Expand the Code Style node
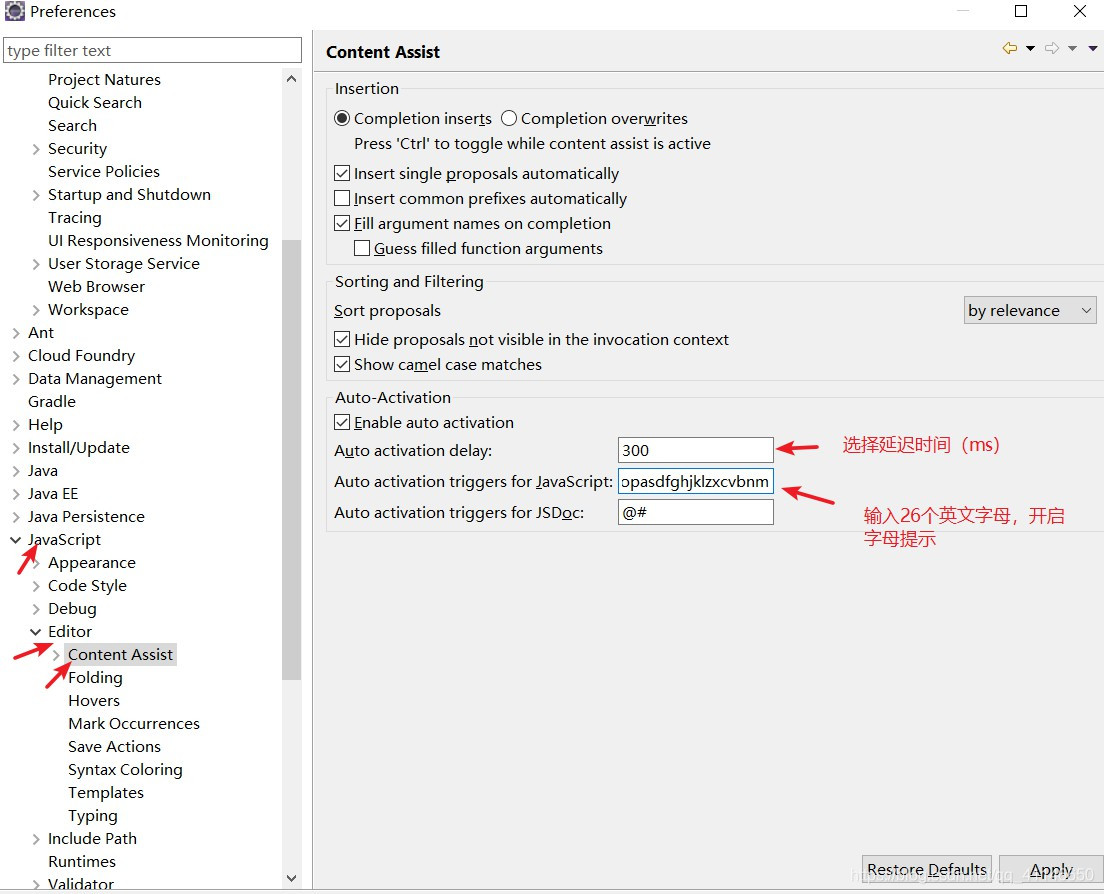 coord(36,586)
